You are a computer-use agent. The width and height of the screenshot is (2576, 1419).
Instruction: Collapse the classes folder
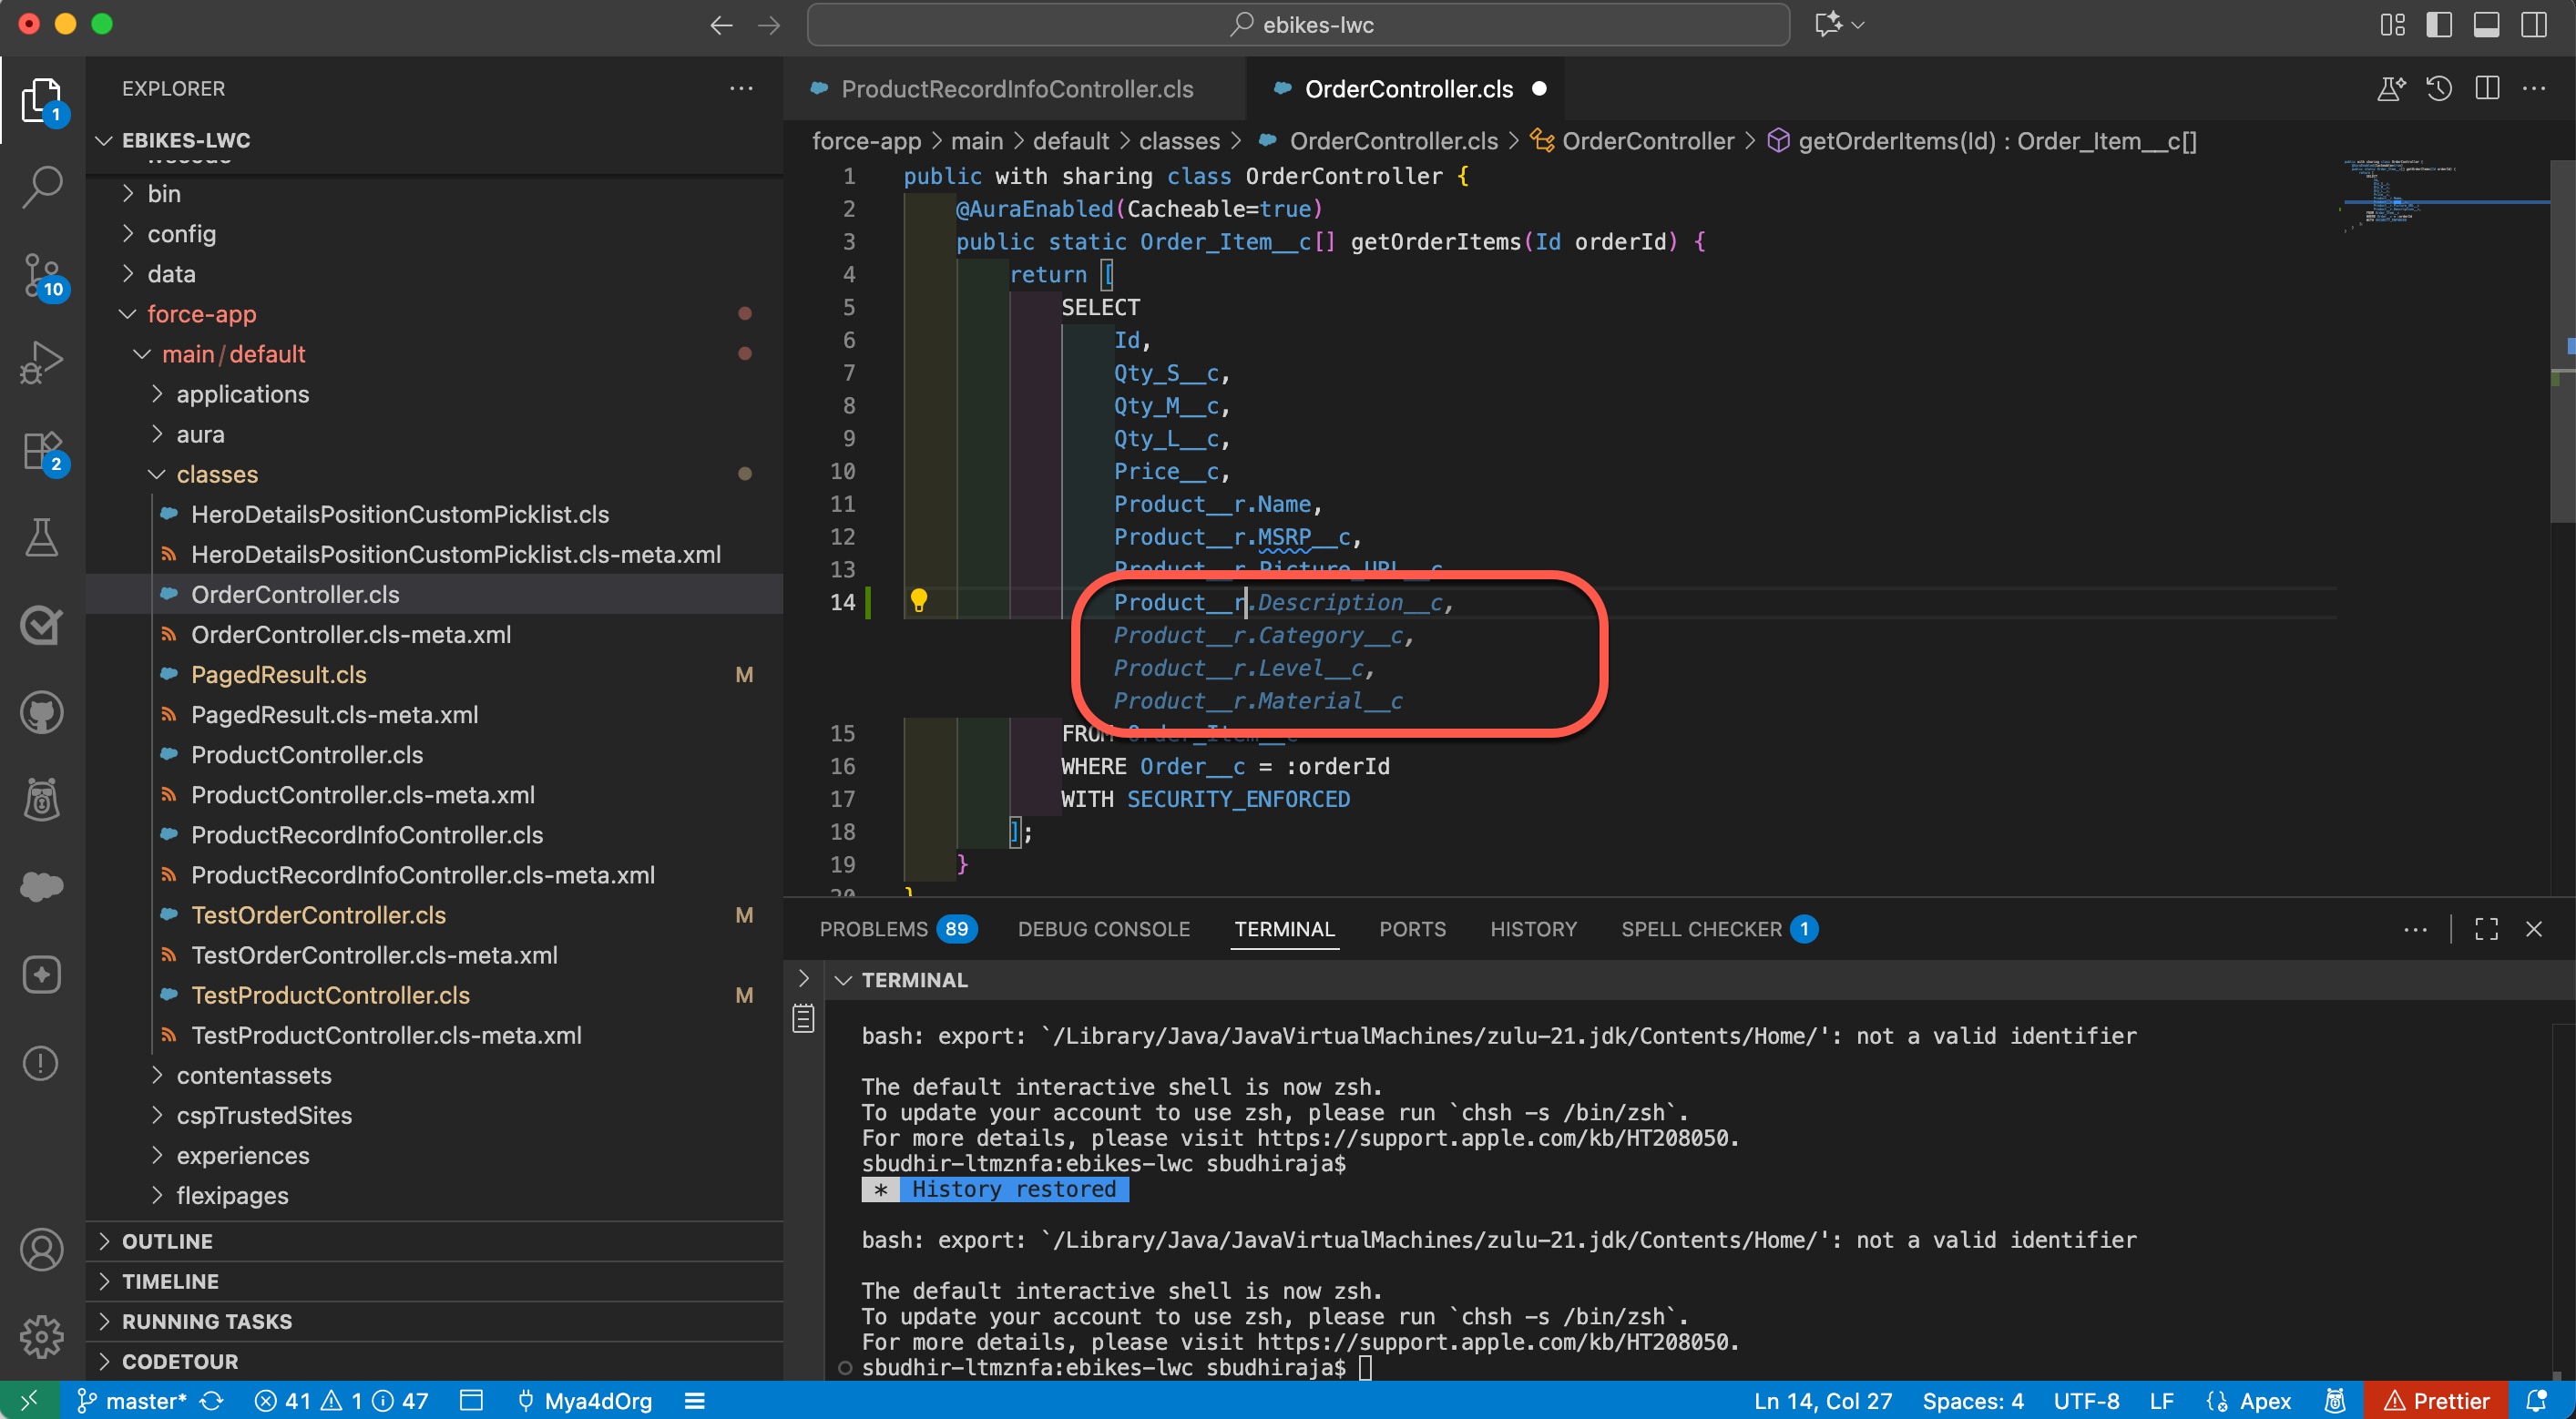tap(217, 474)
